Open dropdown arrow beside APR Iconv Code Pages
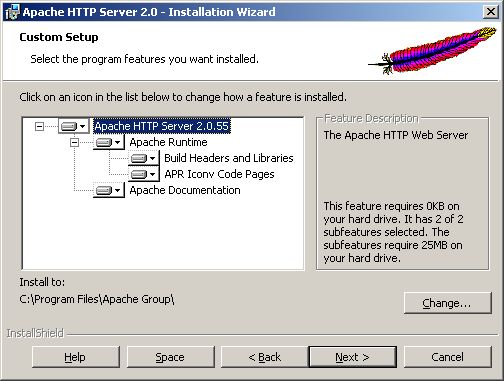 coord(152,174)
